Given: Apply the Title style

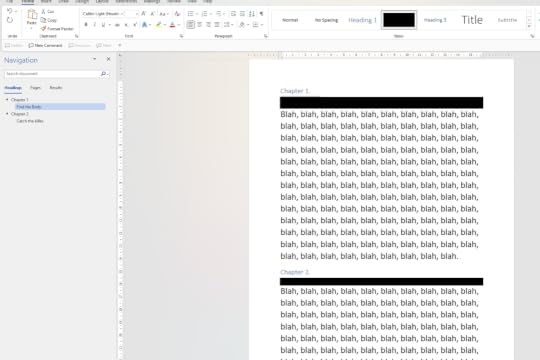Looking at the screenshot, I should pyautogui.click(x=472, y=20).
